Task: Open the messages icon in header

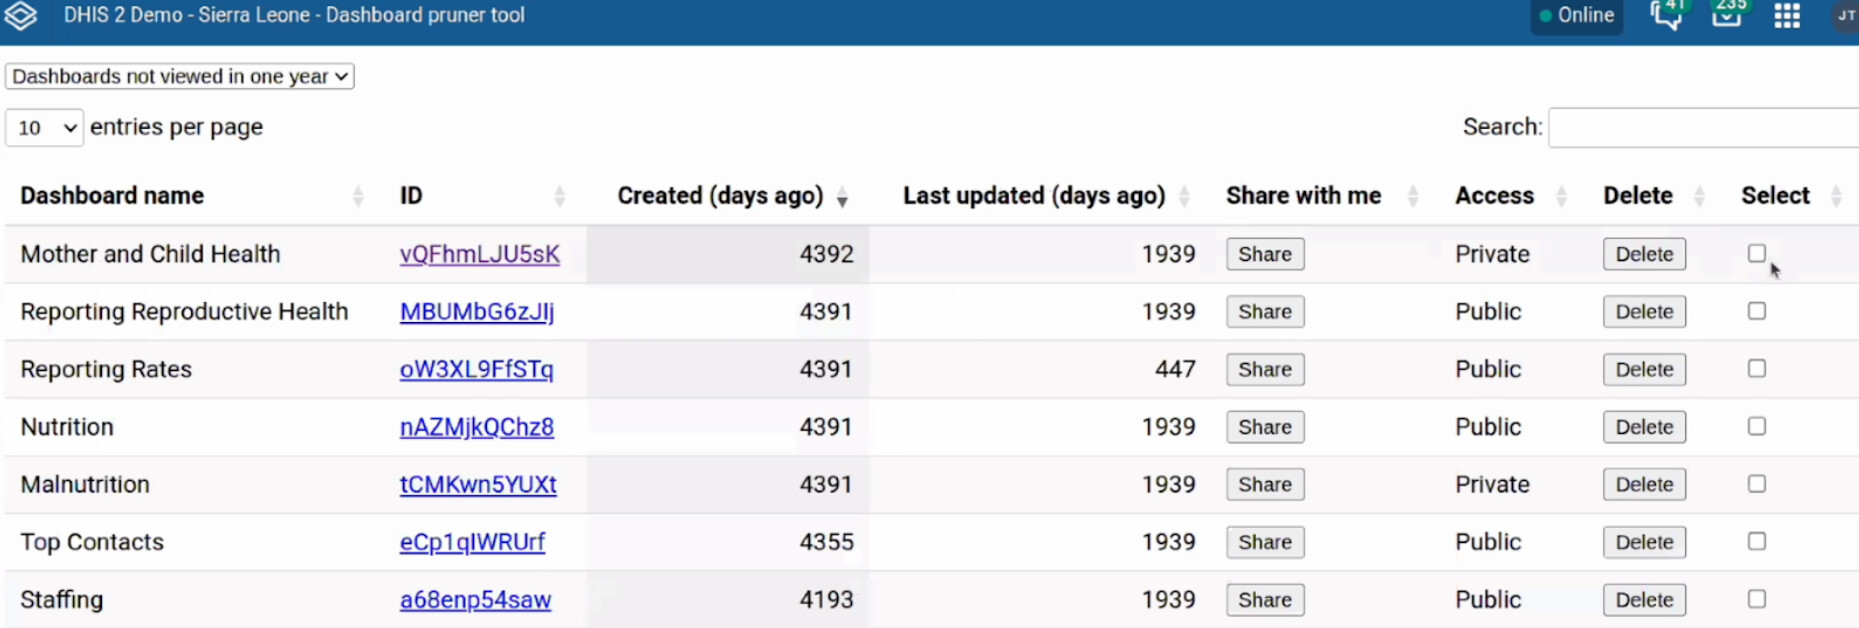Action: click(x=1666, y=16)
